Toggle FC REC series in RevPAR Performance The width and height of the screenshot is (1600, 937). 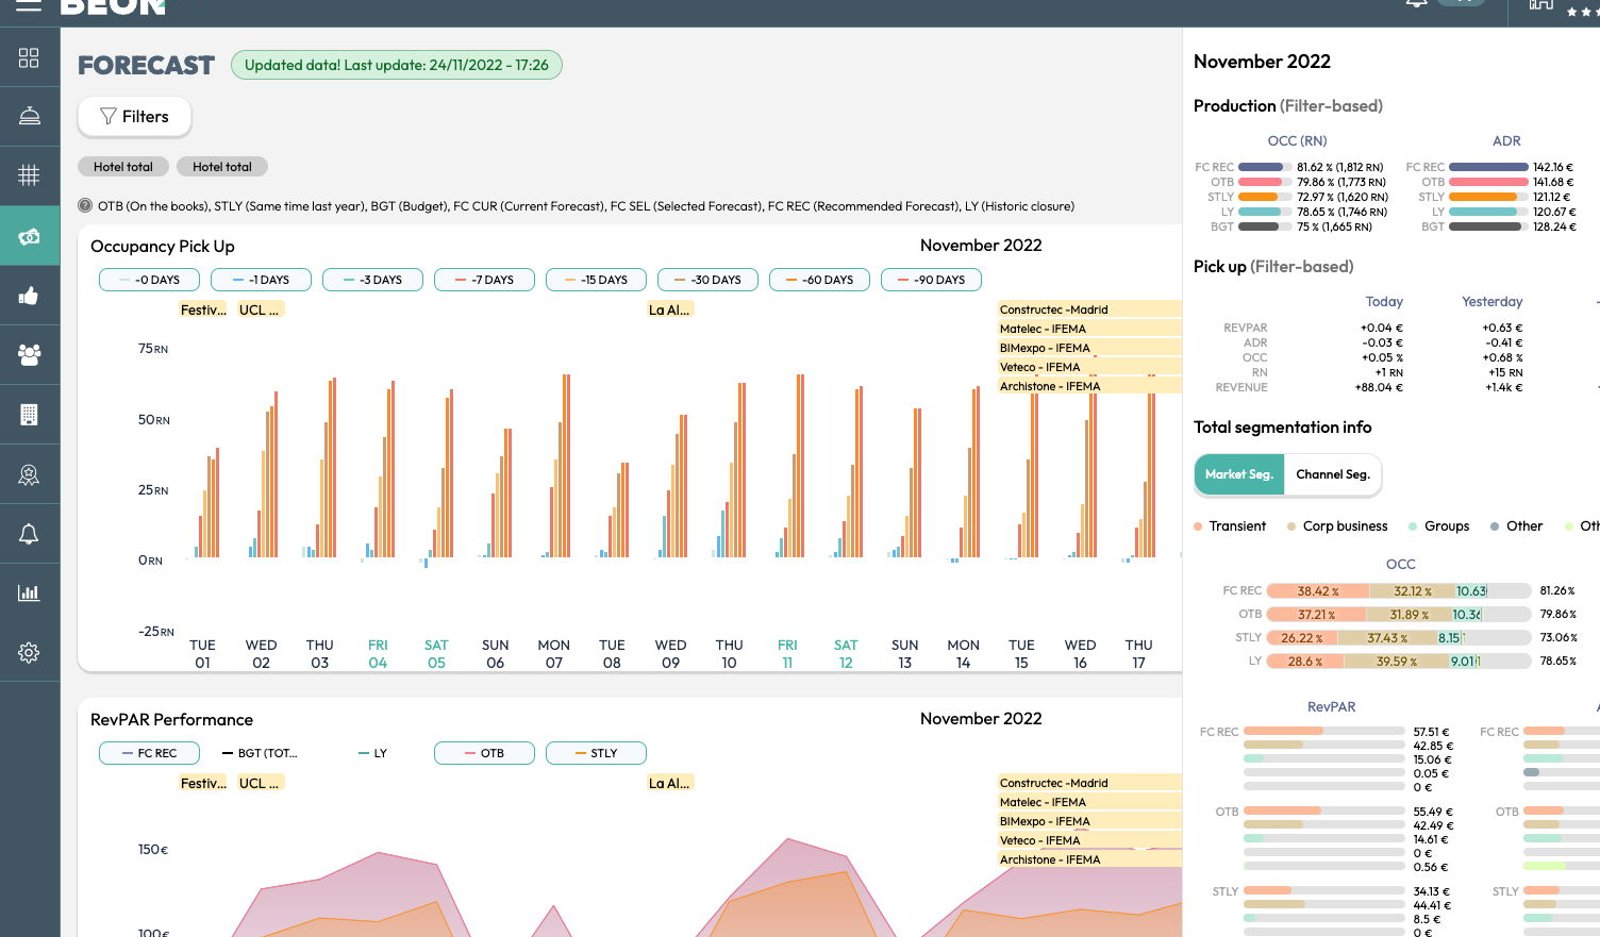[x=149, y=753]
